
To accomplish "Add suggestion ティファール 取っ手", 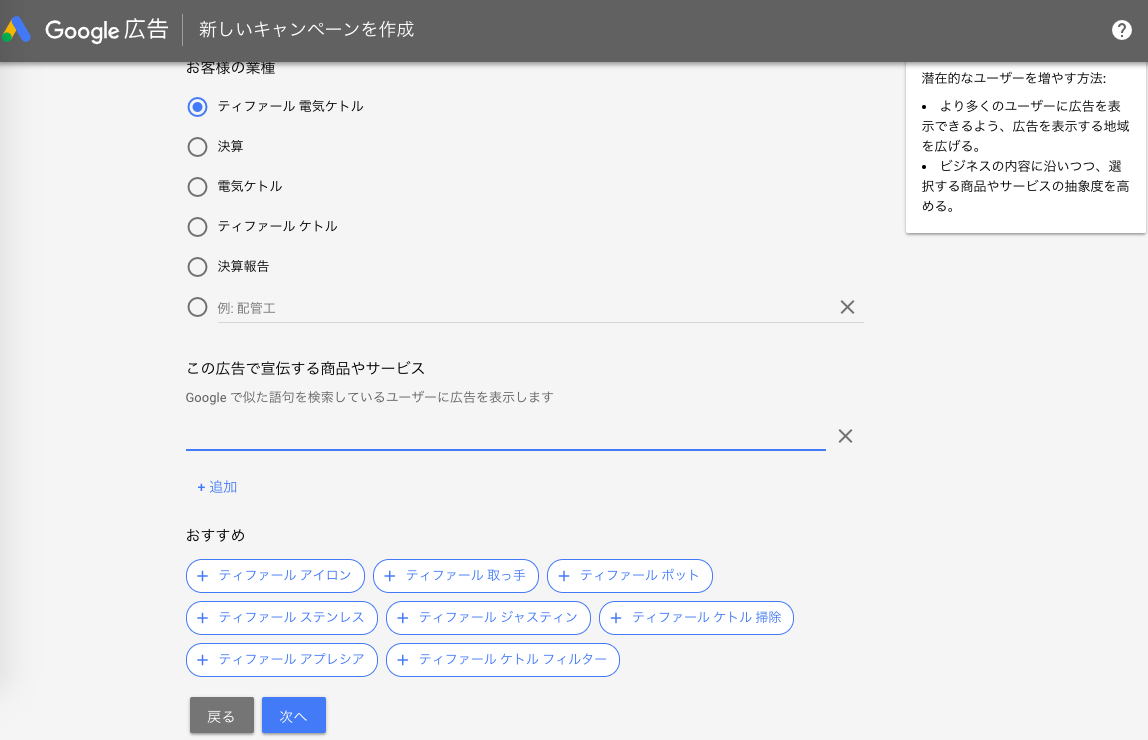I will point(455,576).
